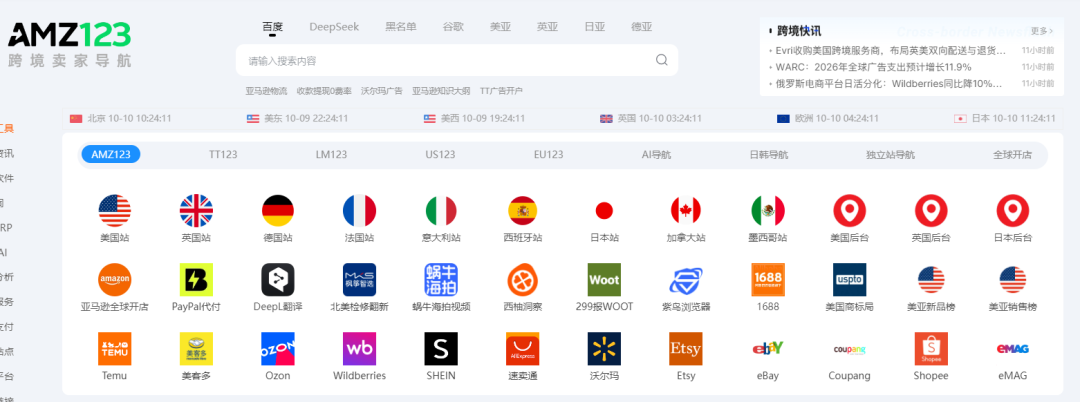Screen dimensions: 1080x402
Task: Open the eMAG icon
Action: [x=1012, y=348]
